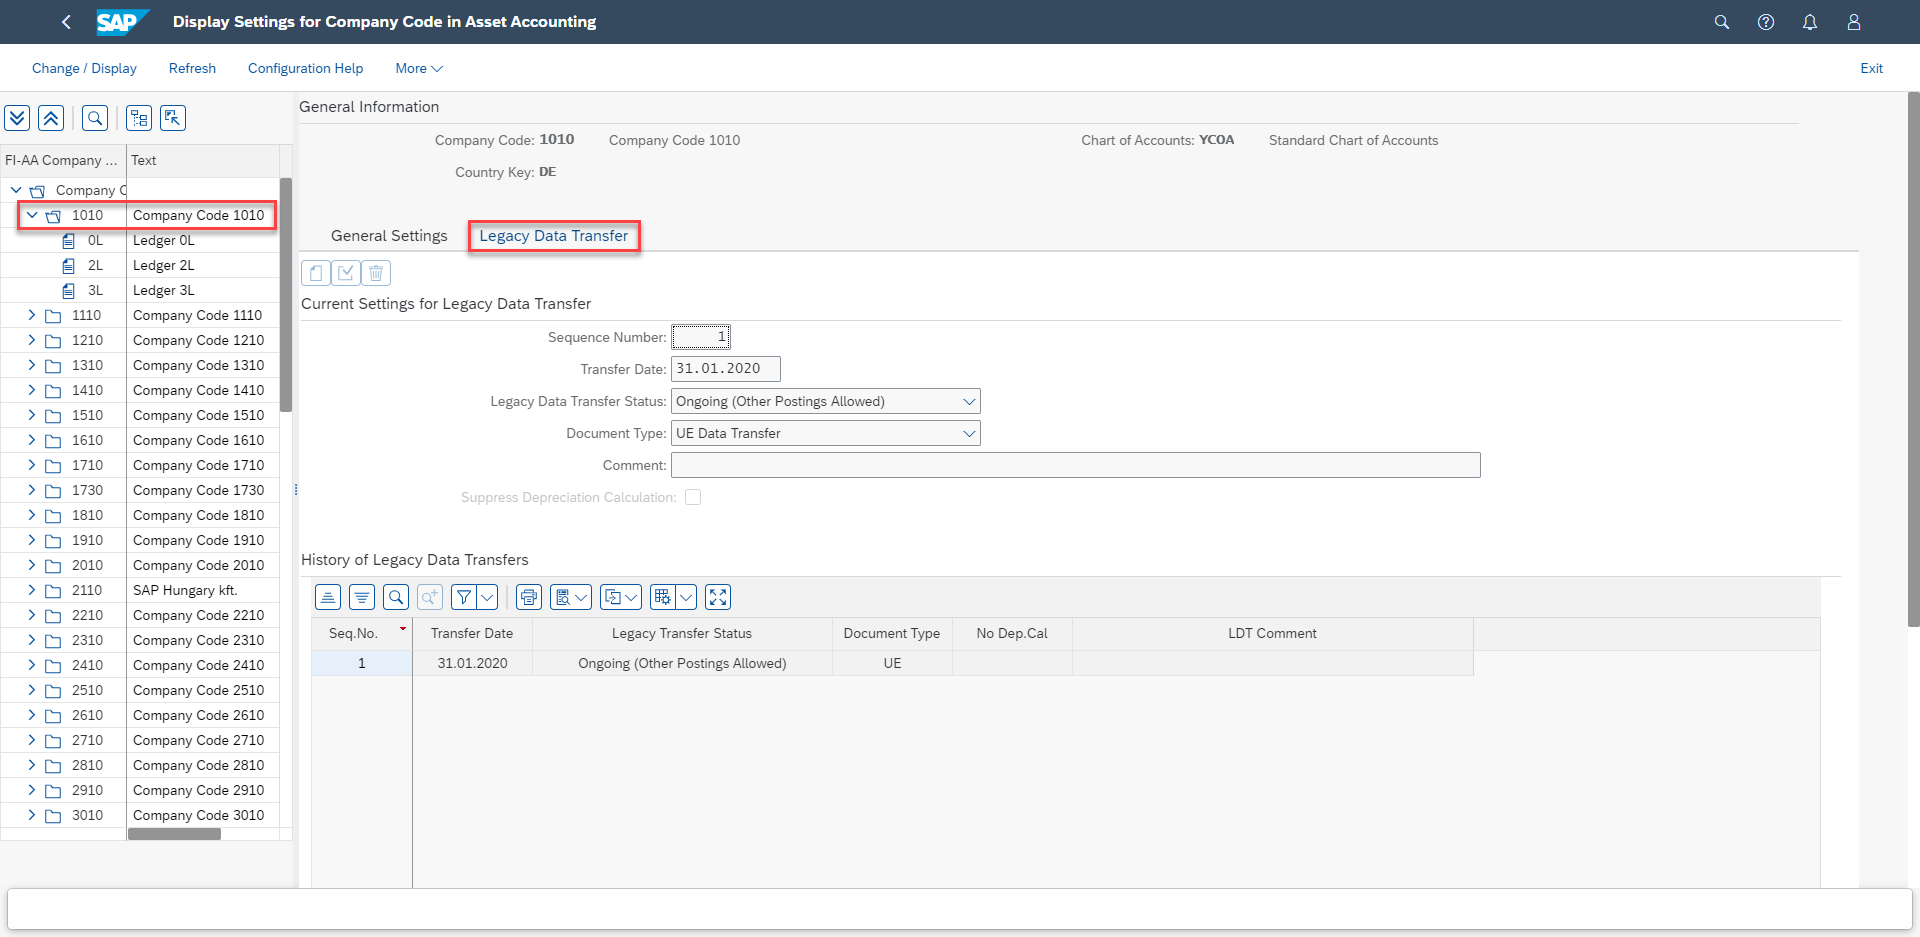
Task: Toggle Suppress Depreciation Calculation checkbox
Action: click(x=693, y=497)
